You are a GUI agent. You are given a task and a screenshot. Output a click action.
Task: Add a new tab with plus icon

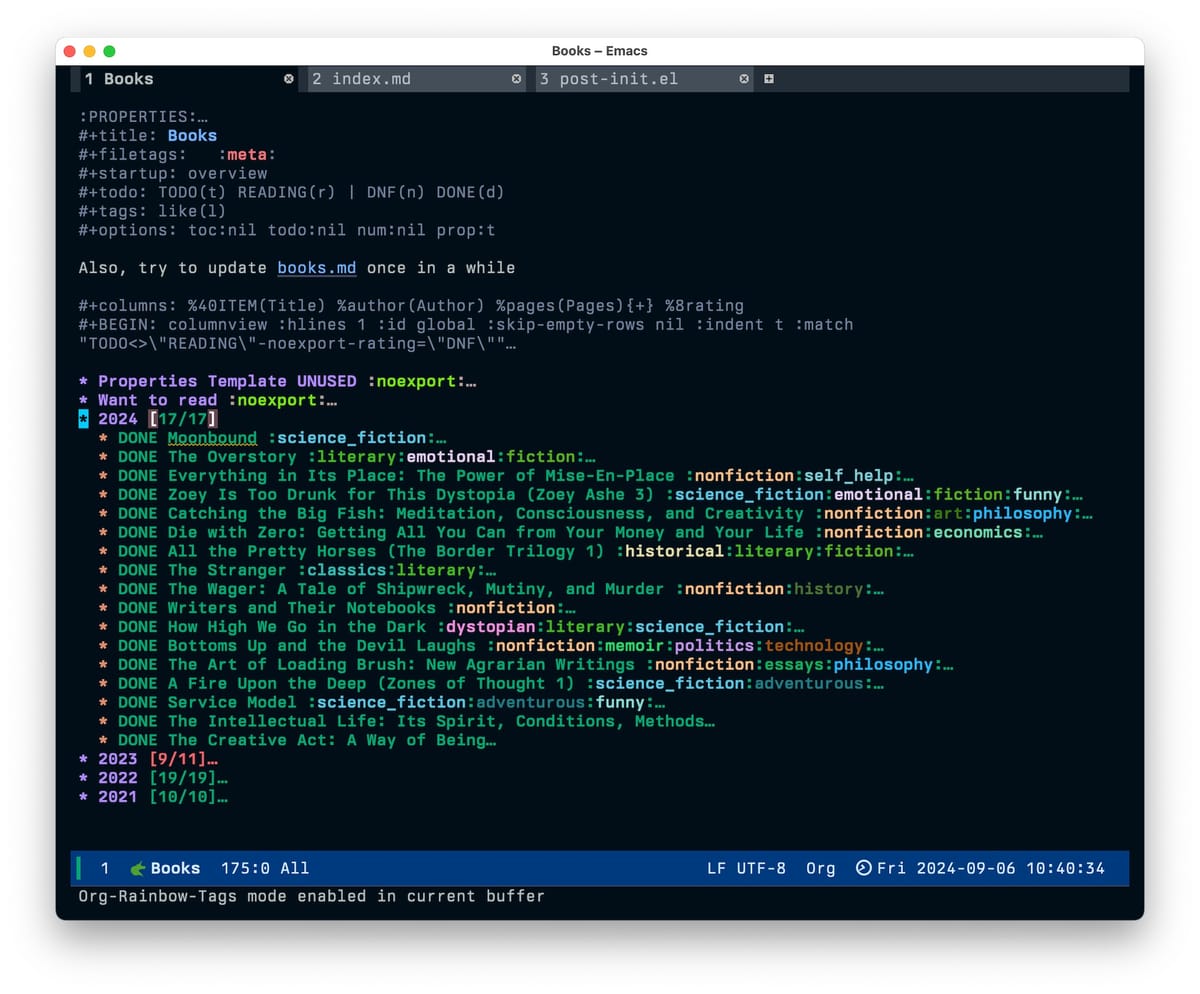pyautogui.click(x=769, y=79)
